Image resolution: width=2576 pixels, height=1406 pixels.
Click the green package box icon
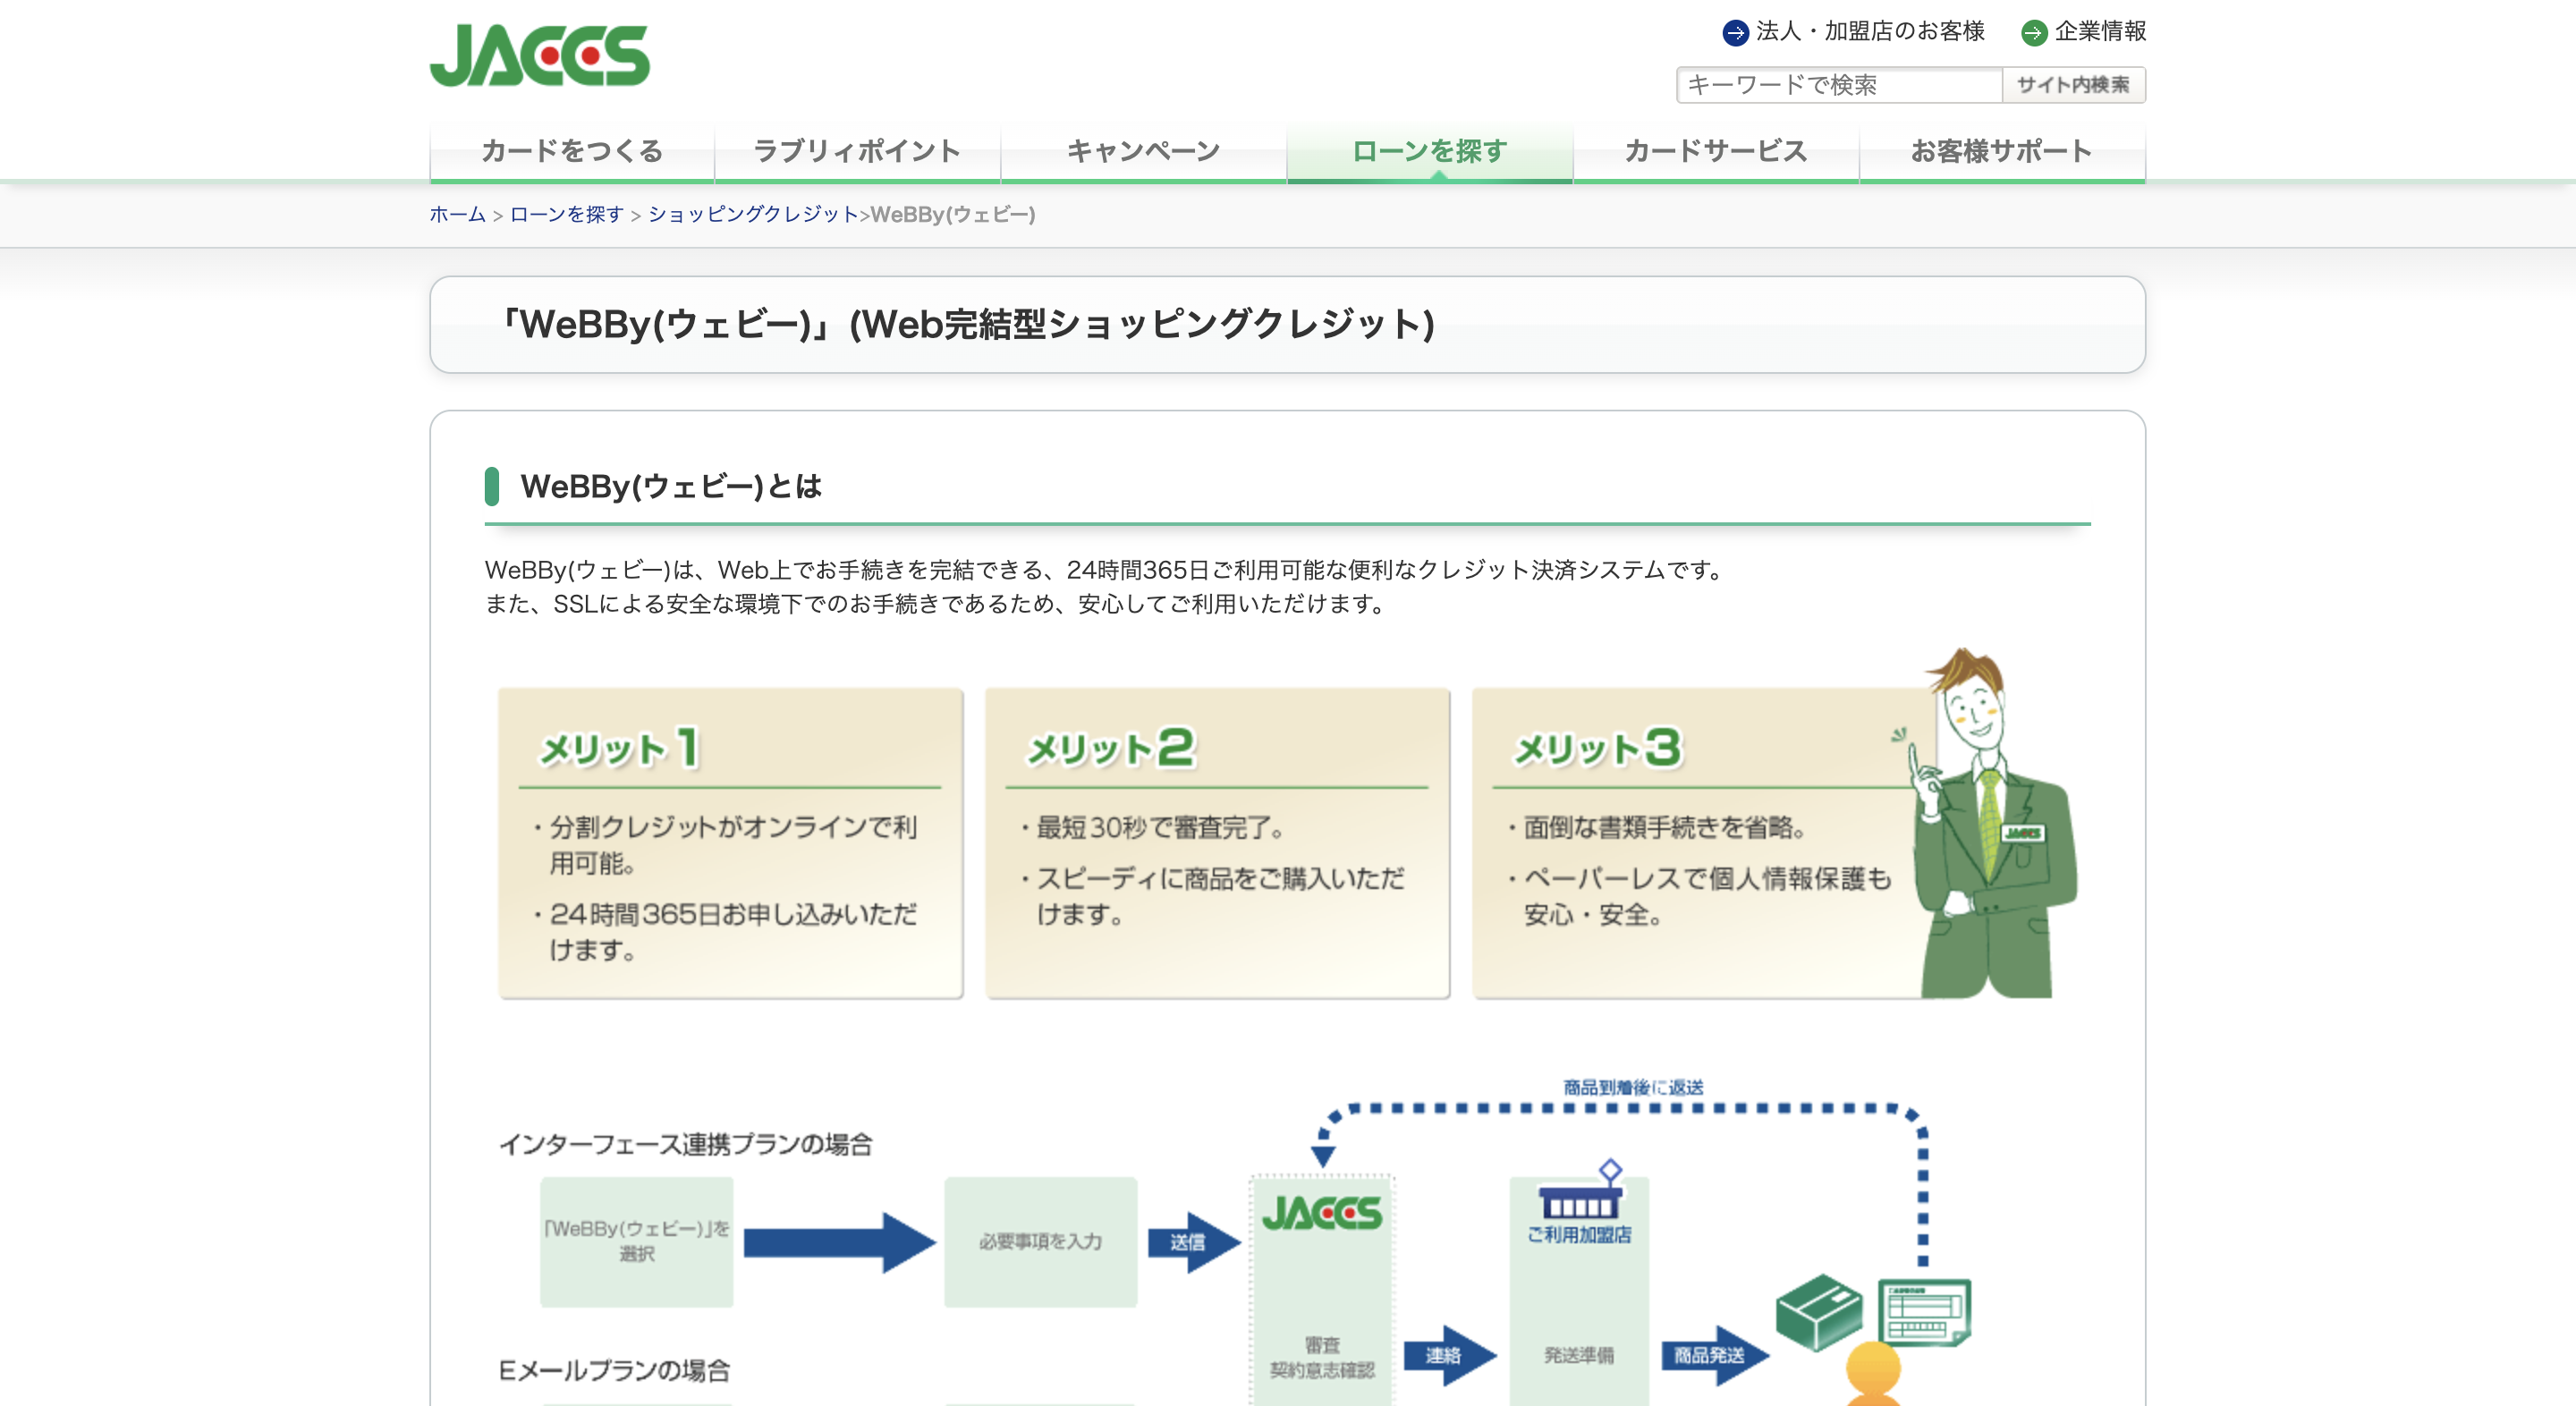1818,1312
